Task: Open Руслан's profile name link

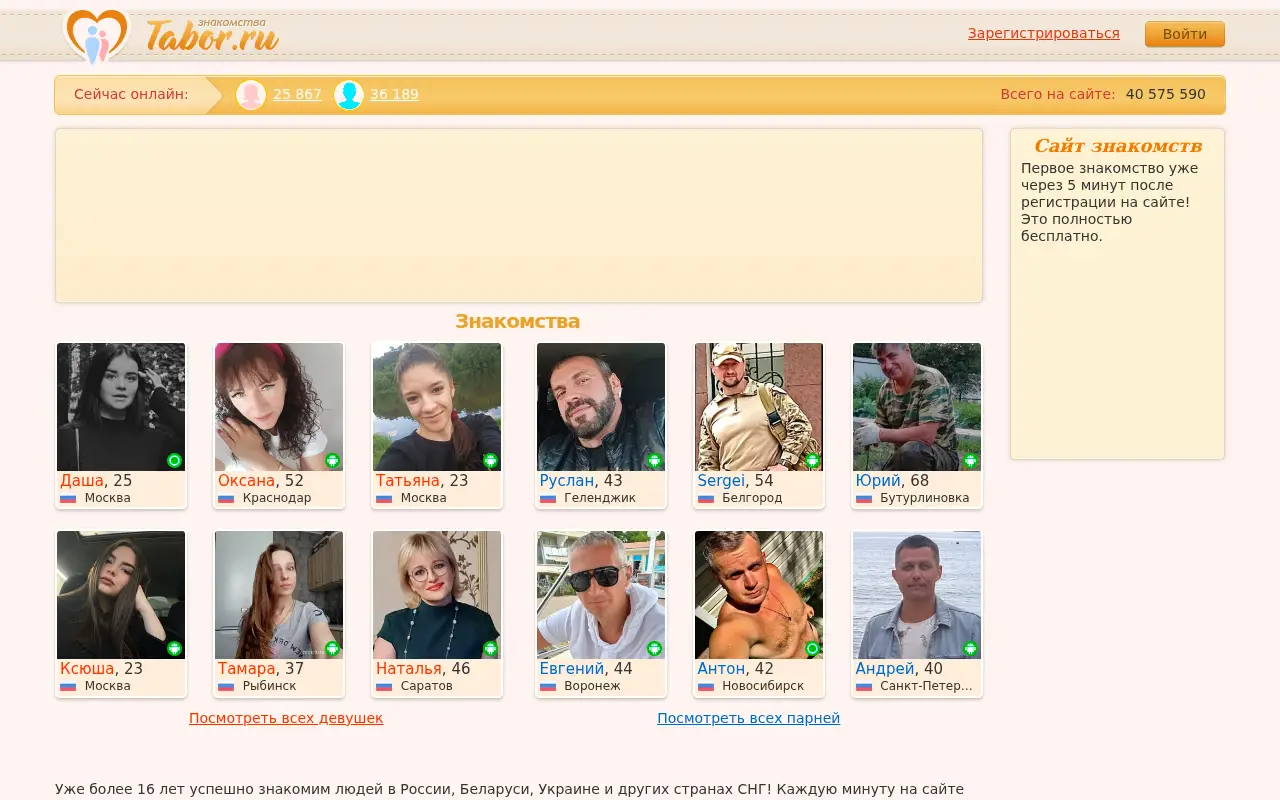Action: tap(567, 481)
